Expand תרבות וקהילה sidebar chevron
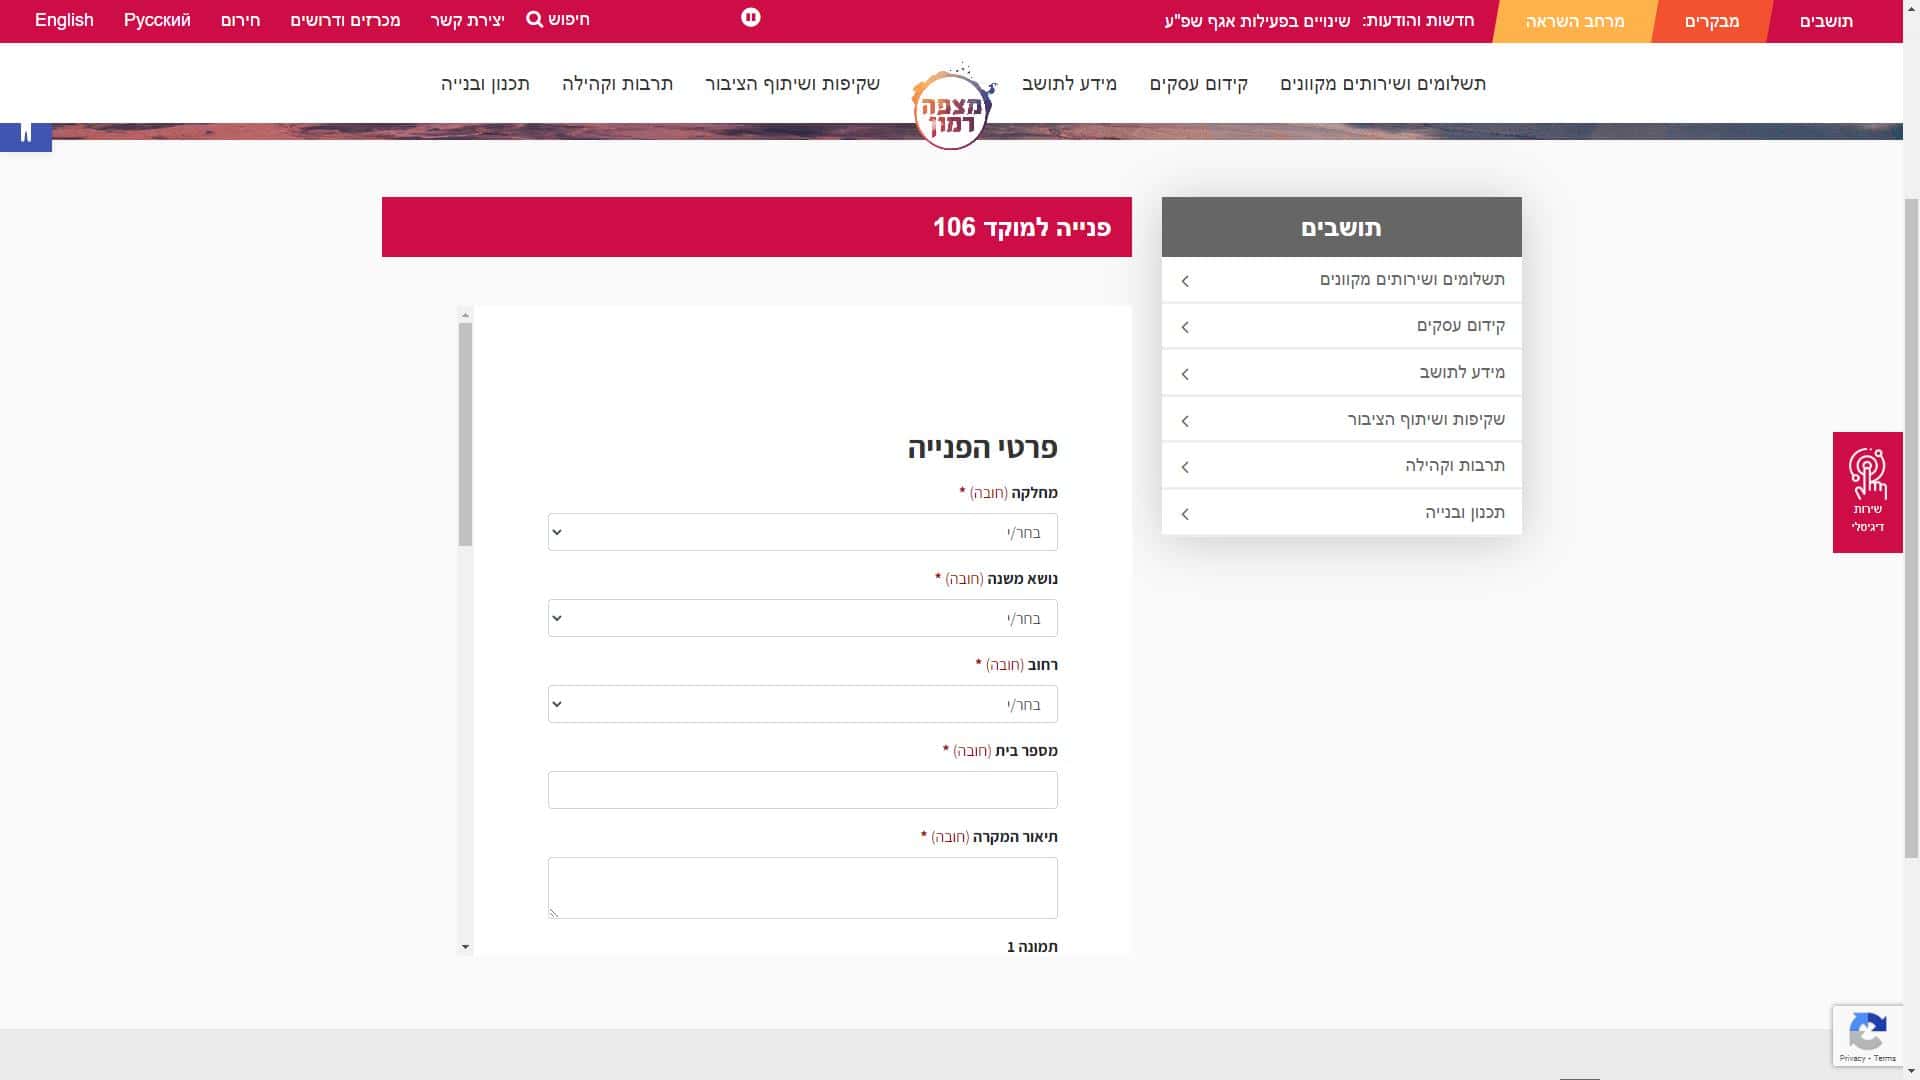1920x1080 pixels. coord(1185,467)
